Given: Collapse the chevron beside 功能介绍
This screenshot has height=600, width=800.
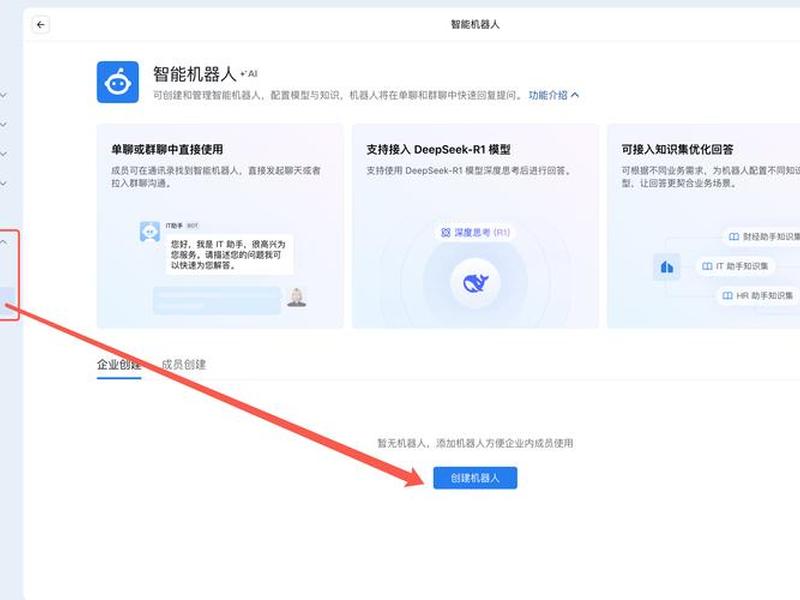Looking at the screenshot, I should pos(575,95).
